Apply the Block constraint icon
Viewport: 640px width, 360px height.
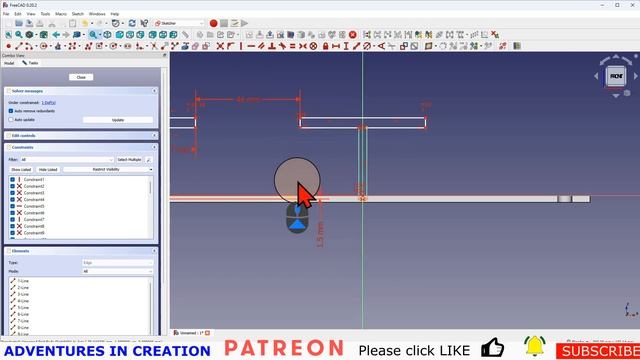click(x=313, y=46)
